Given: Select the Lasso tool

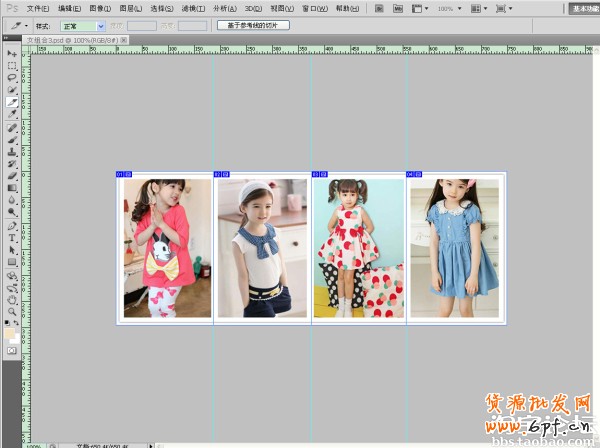Looking at the screenshot, I should pyautogui.click(x=12, y=77).
